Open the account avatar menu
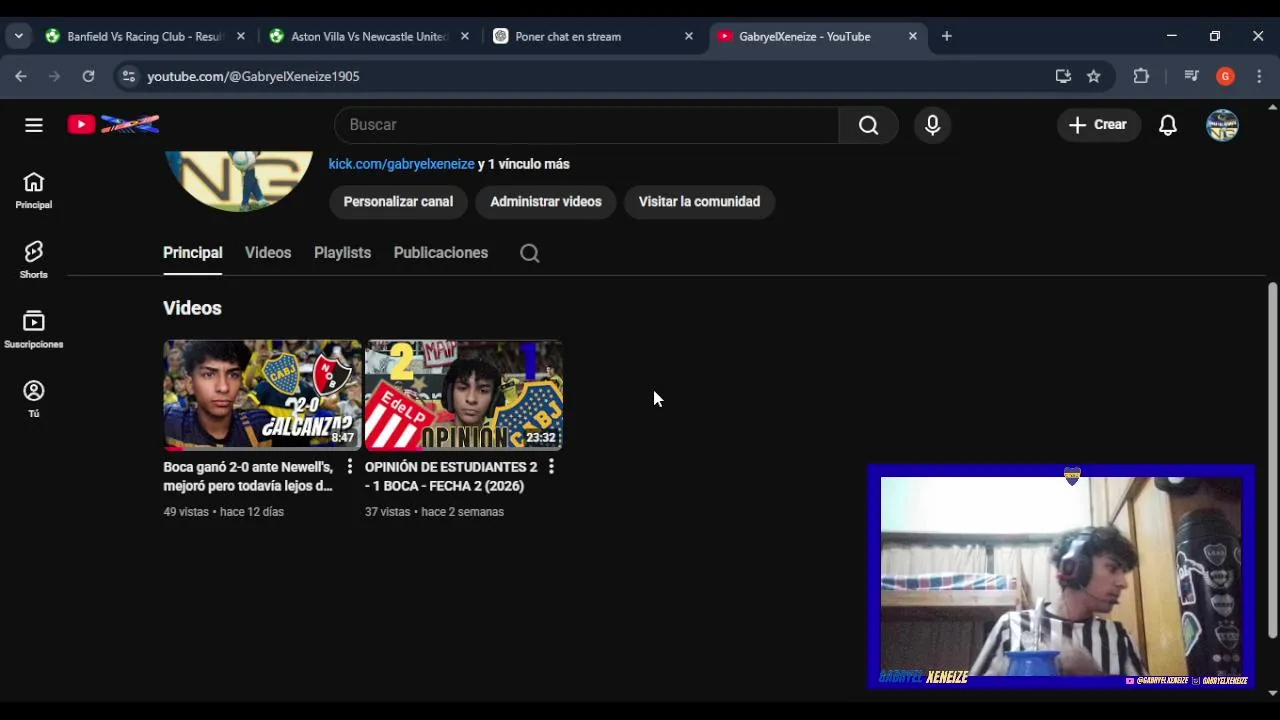 [x=1222, y=125]
